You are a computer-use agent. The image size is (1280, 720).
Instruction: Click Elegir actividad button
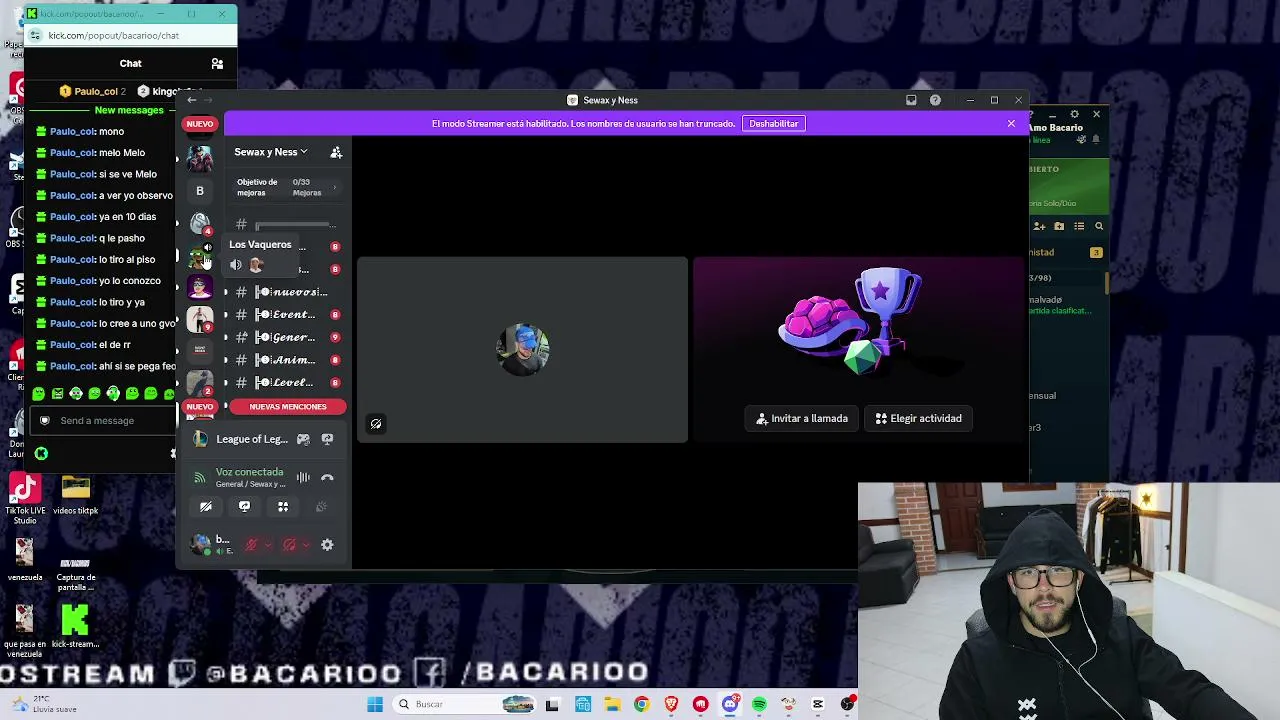919,419
